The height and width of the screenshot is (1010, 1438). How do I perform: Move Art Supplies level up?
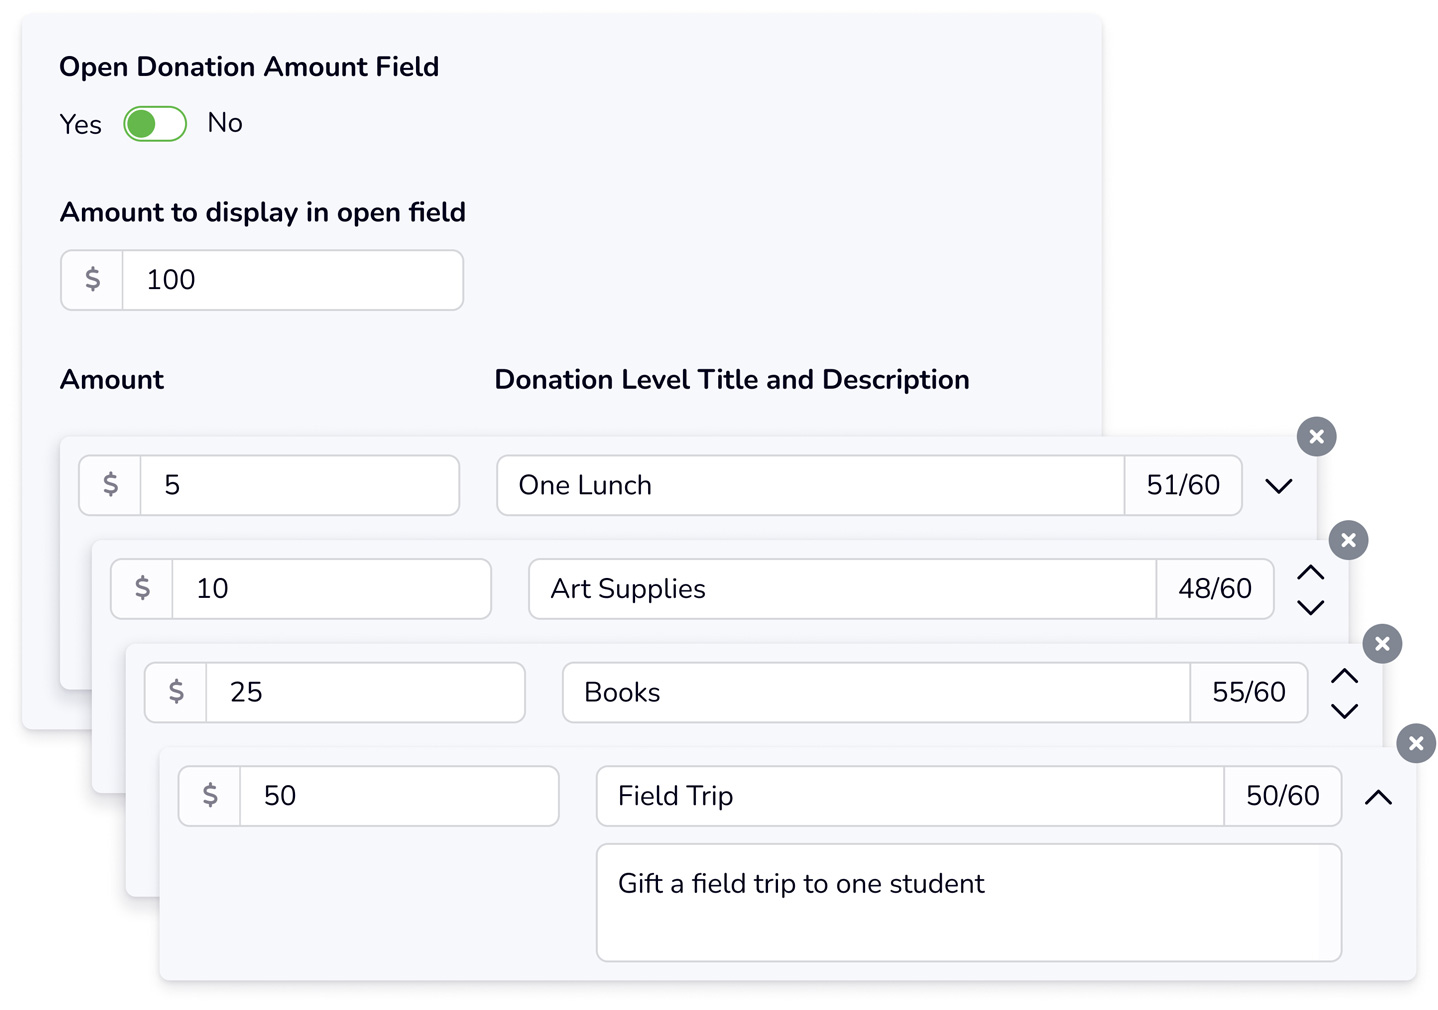point(1310,573)
